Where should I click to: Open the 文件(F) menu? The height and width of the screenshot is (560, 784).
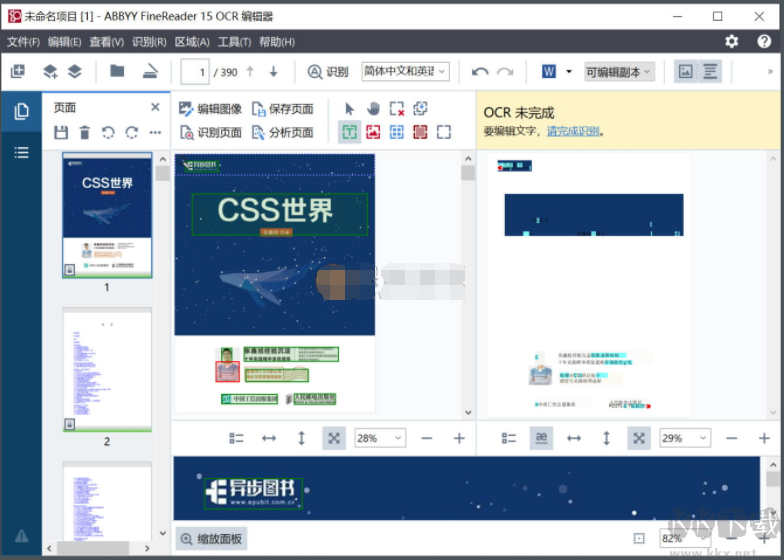coord(23,42)
